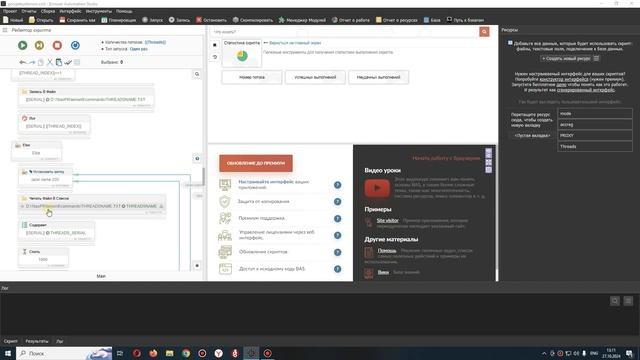
Task: Toggle the checkbox at top of Resources panel
Action: pos(510,43)
